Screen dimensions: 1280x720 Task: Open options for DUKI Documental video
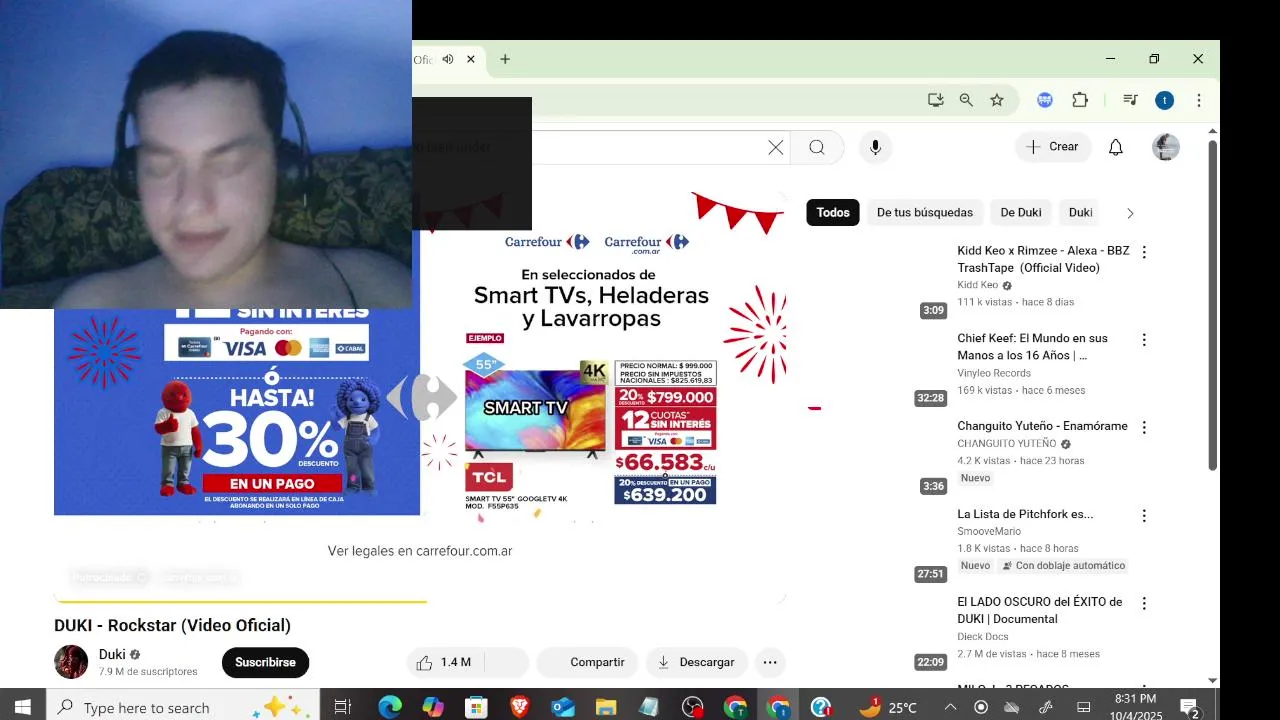(x=1144, y=603)
